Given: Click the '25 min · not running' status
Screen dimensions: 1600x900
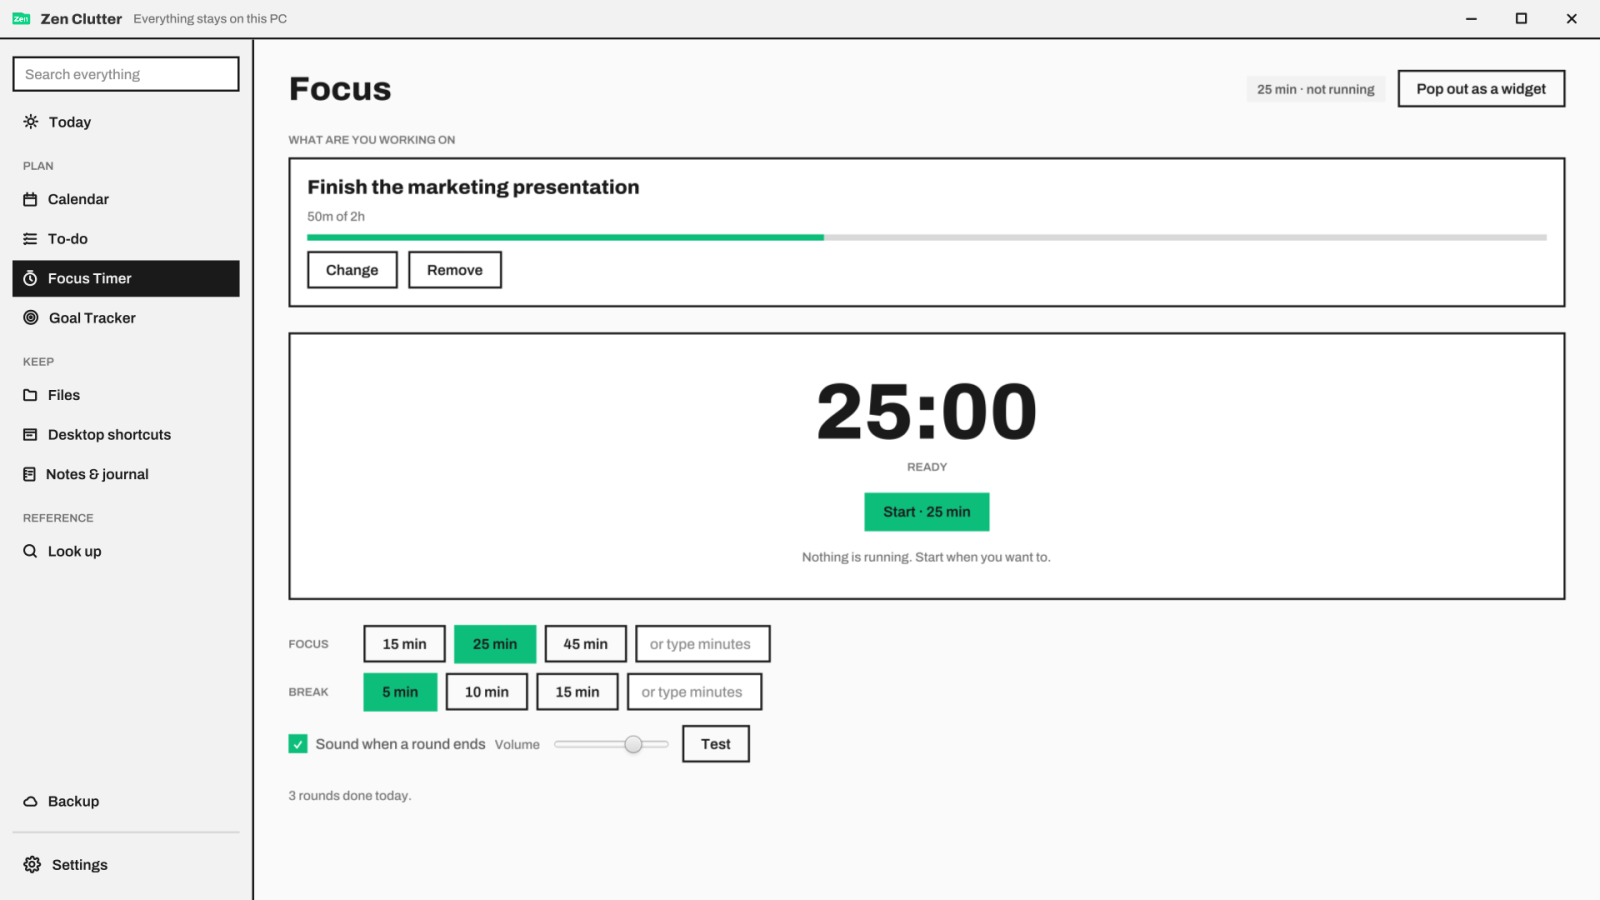Looking at the screenshot, I should pyautogui.click(x=1316, y=89).
